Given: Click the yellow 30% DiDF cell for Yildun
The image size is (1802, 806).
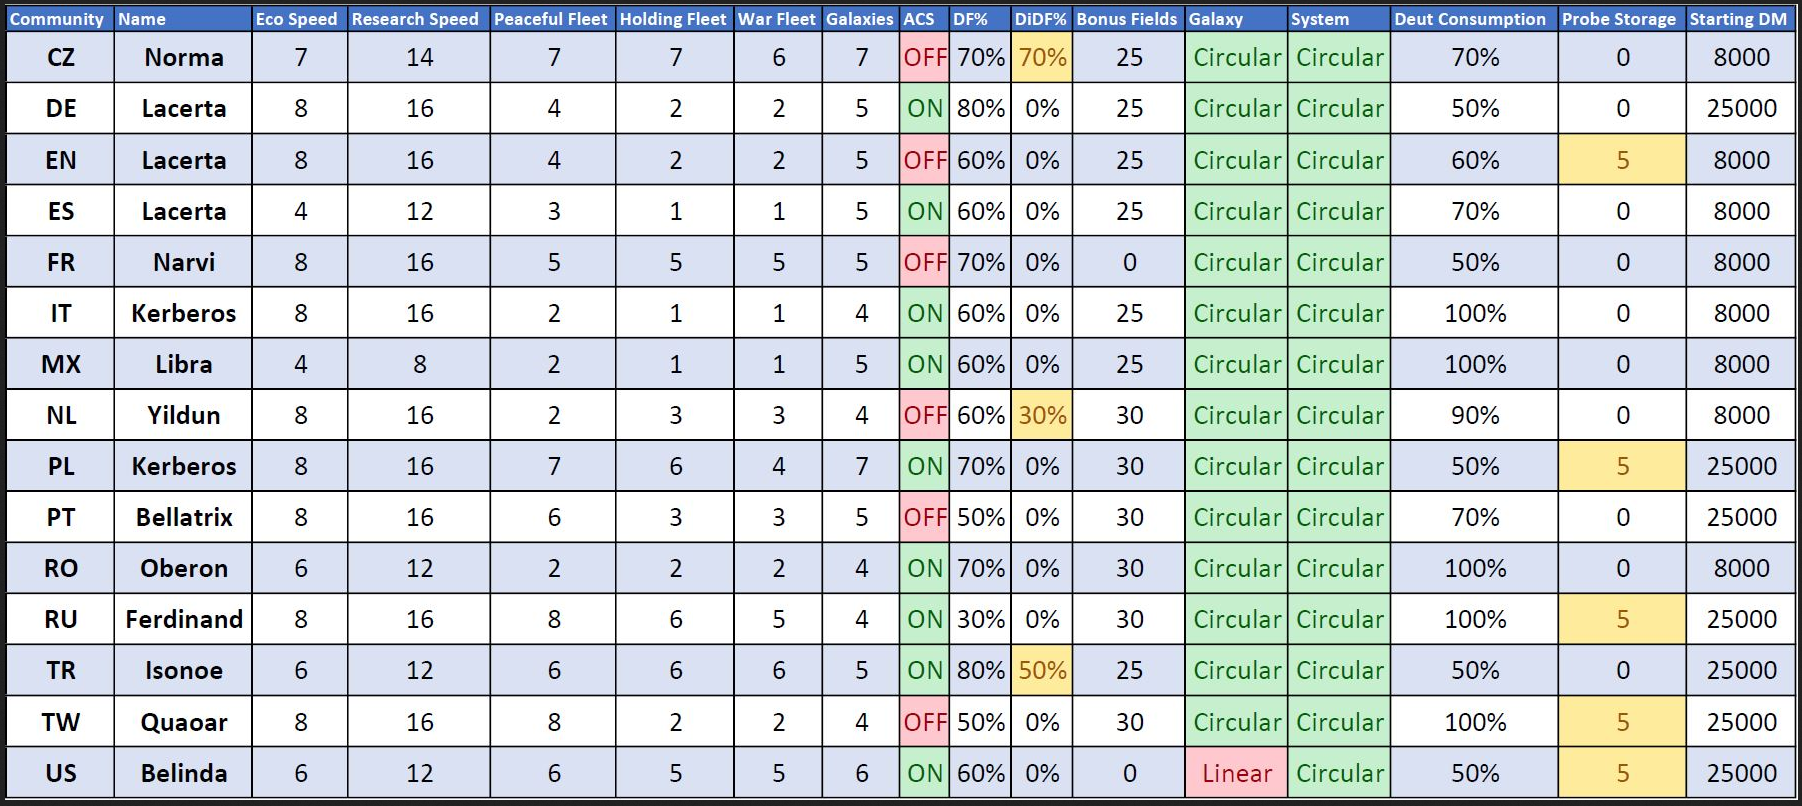Looking at the screenshot, I should click(1042, 415).
